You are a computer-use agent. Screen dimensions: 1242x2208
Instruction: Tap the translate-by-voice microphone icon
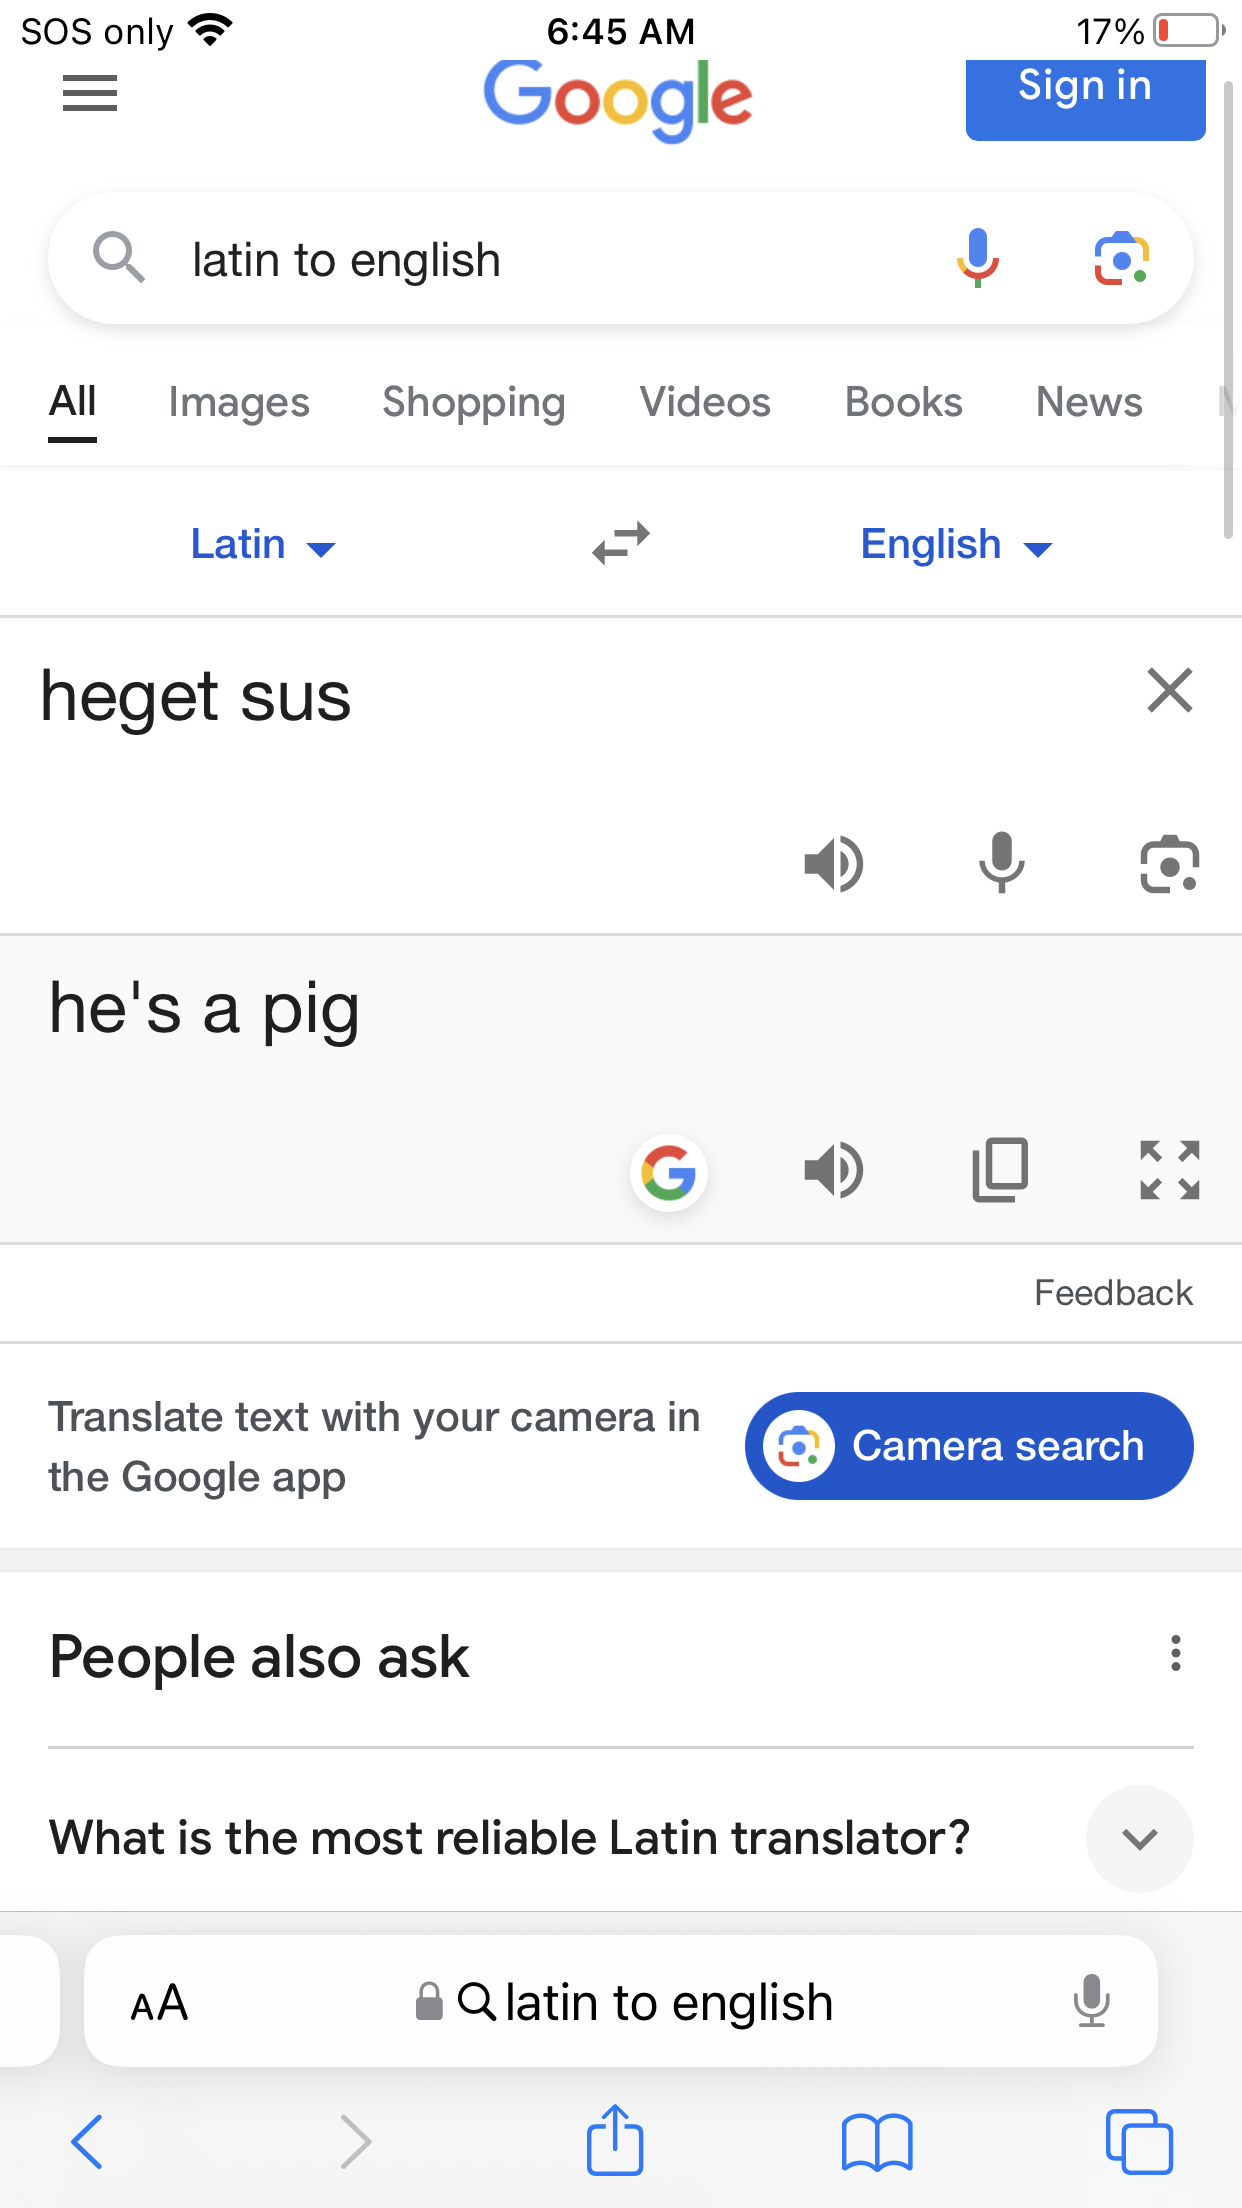(x=1001, y=864)
